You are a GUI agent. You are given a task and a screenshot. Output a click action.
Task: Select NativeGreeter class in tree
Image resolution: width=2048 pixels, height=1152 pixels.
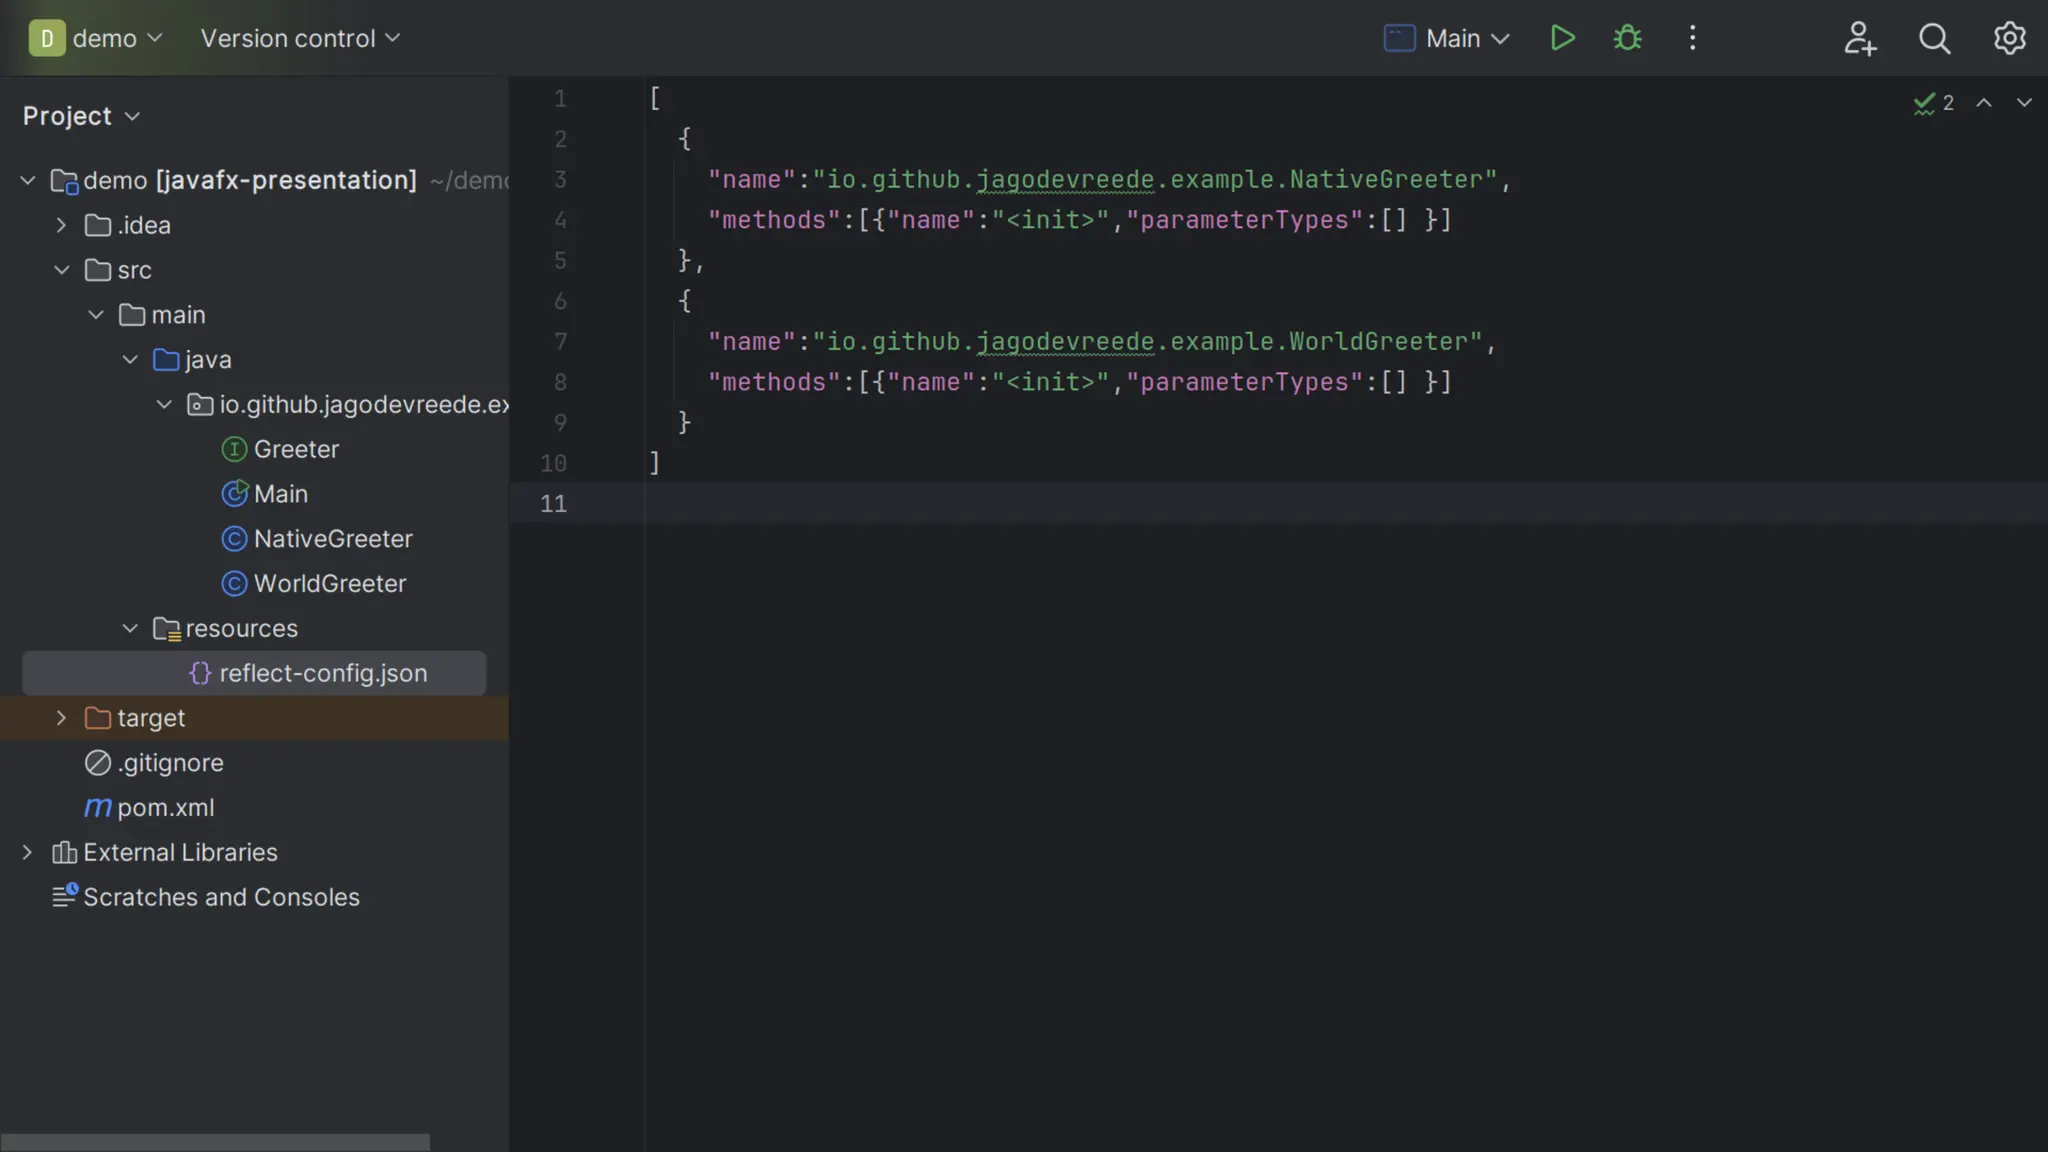coord(332,539)
